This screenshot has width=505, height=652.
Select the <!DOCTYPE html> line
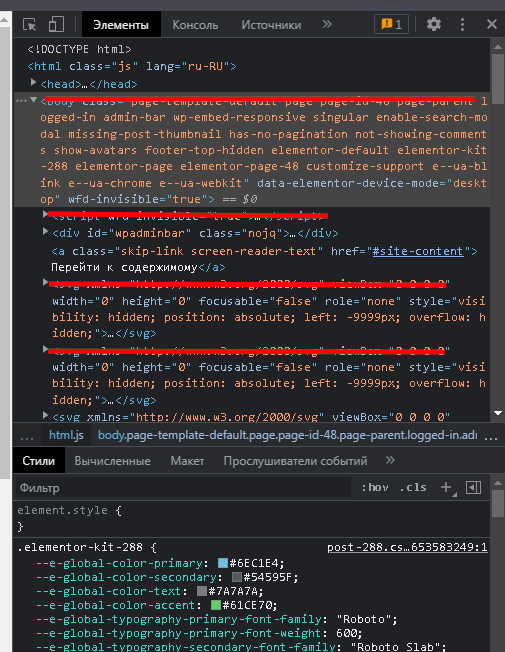[x=79, y=49]
